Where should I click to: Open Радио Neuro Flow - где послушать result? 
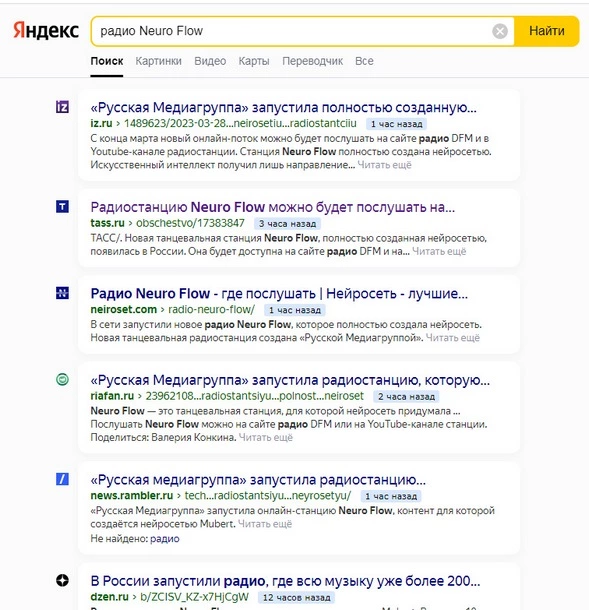click(x=279, y=293)
